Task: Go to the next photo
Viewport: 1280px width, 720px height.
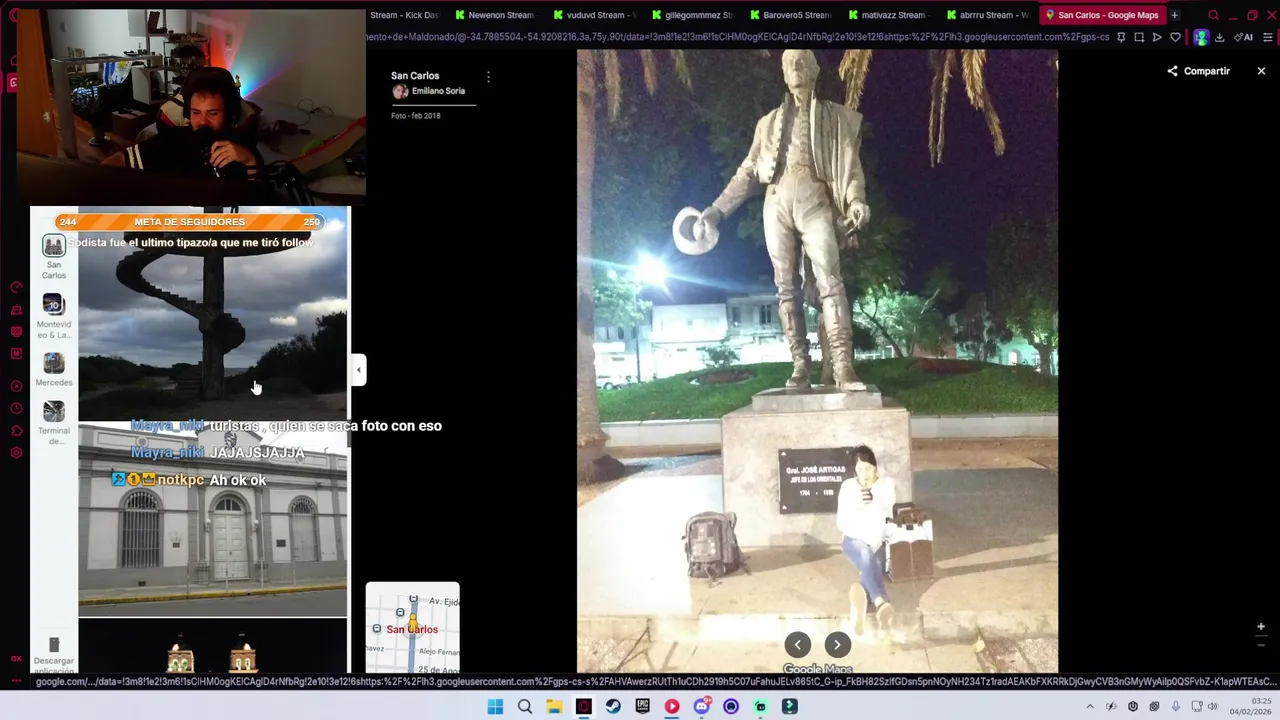Action: [838, 645]
